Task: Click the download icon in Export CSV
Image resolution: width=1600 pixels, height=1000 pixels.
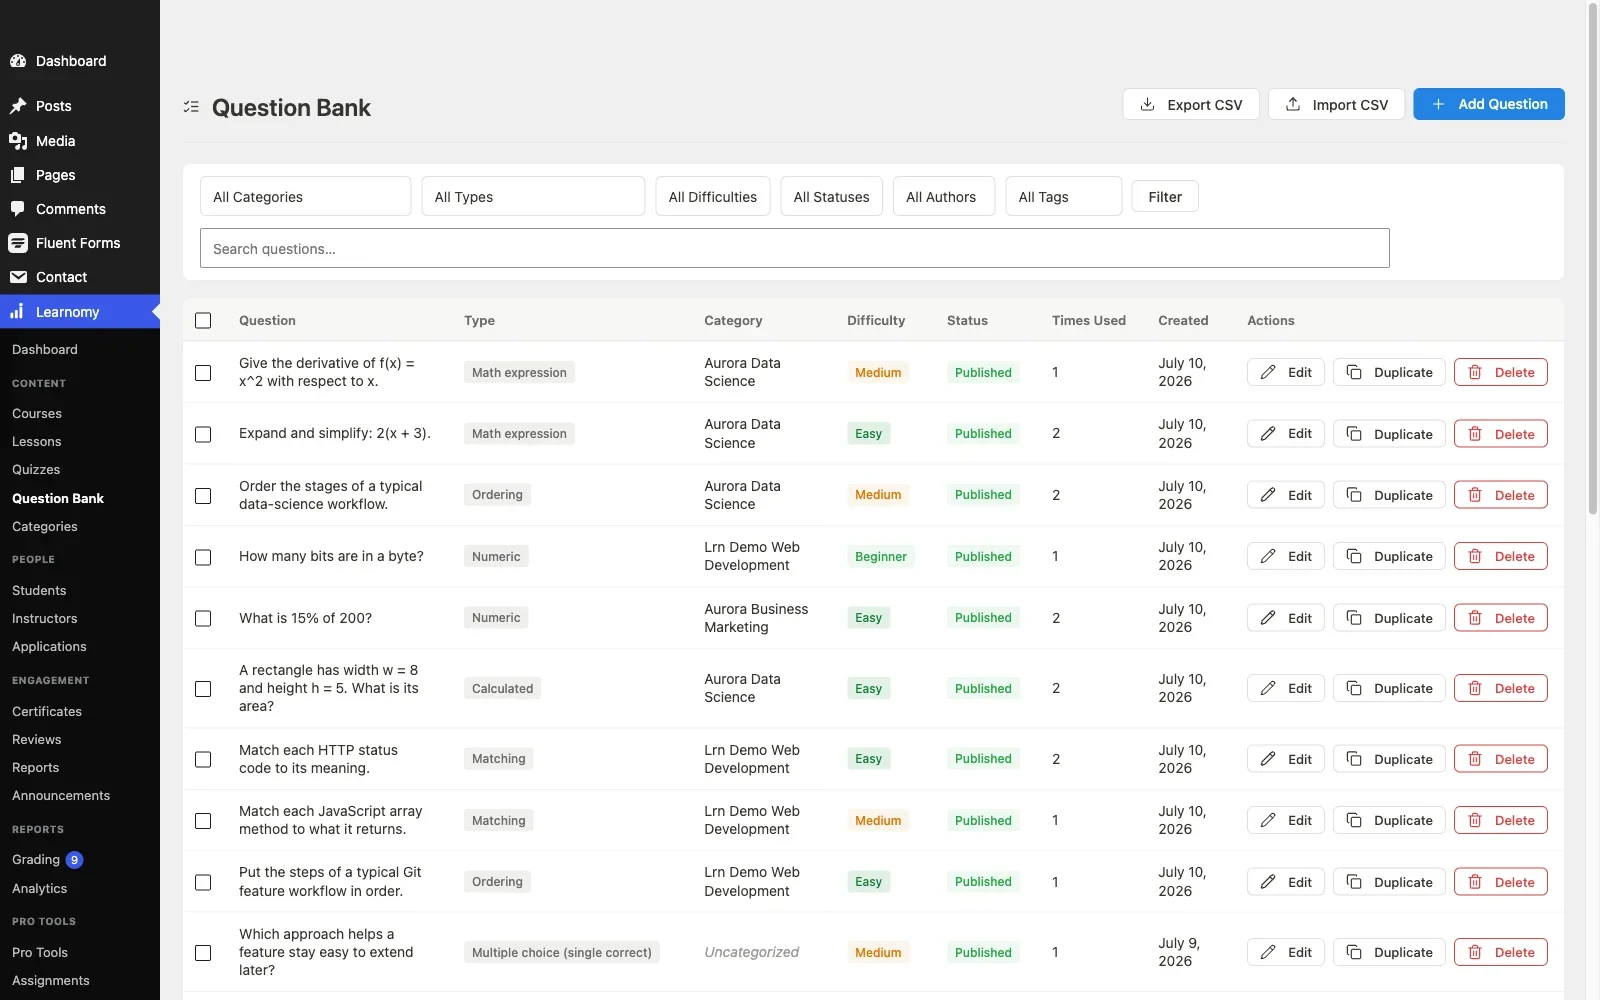Action: 1148,104
